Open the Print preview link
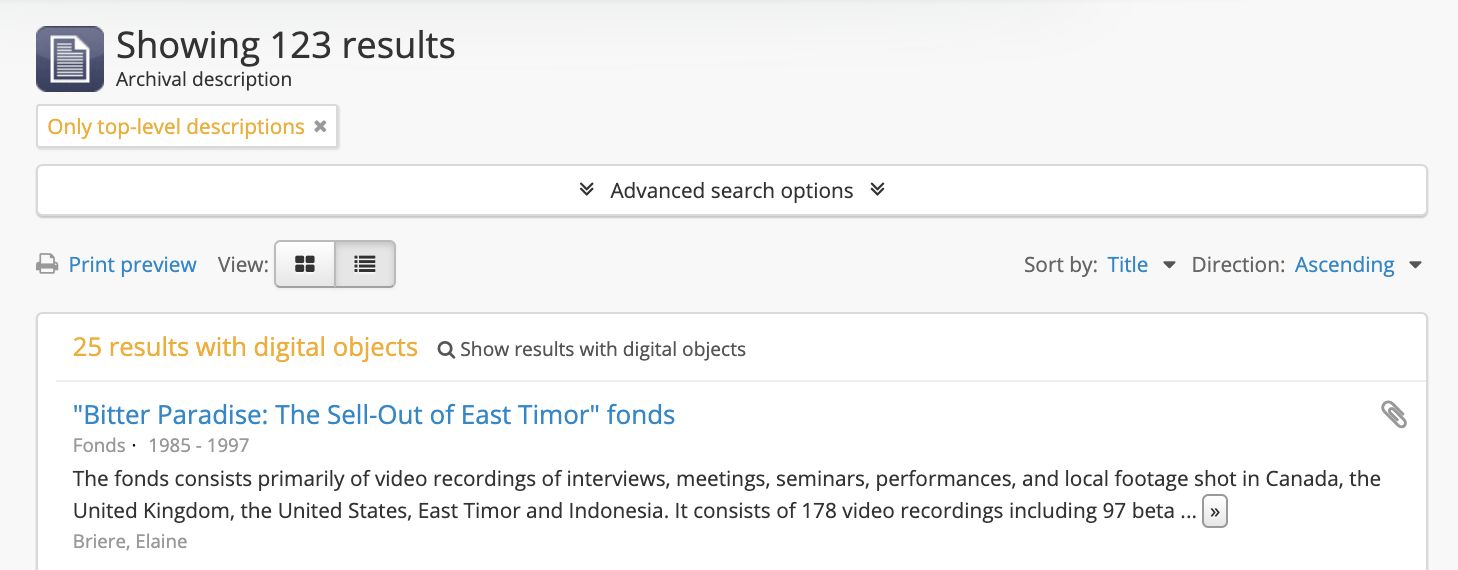The width and height of the screenshot is (1458, 570). pos(132,265)
